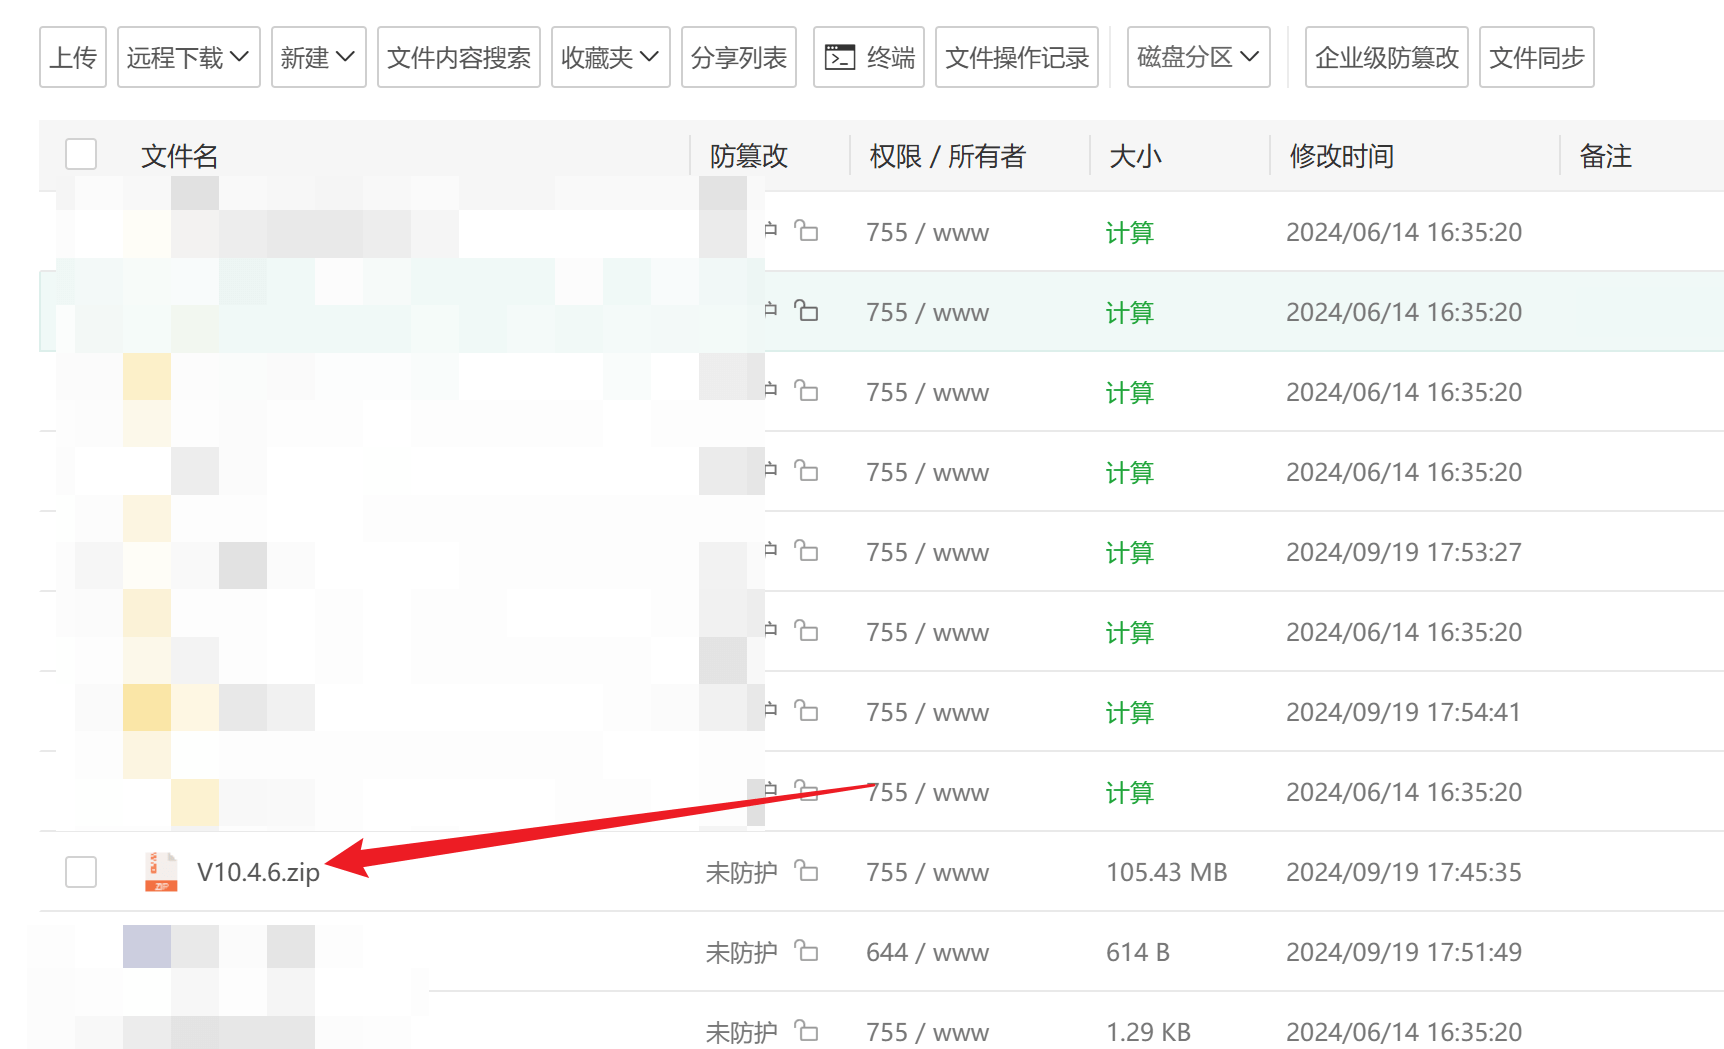Open the 终端 terminal button

868,58
